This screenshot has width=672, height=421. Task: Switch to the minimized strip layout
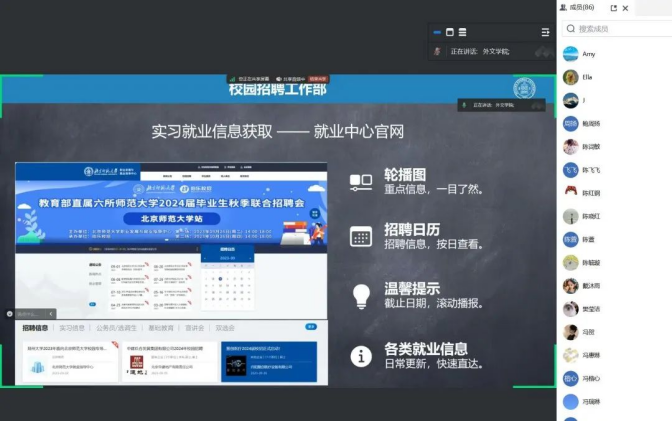point(436,32)
